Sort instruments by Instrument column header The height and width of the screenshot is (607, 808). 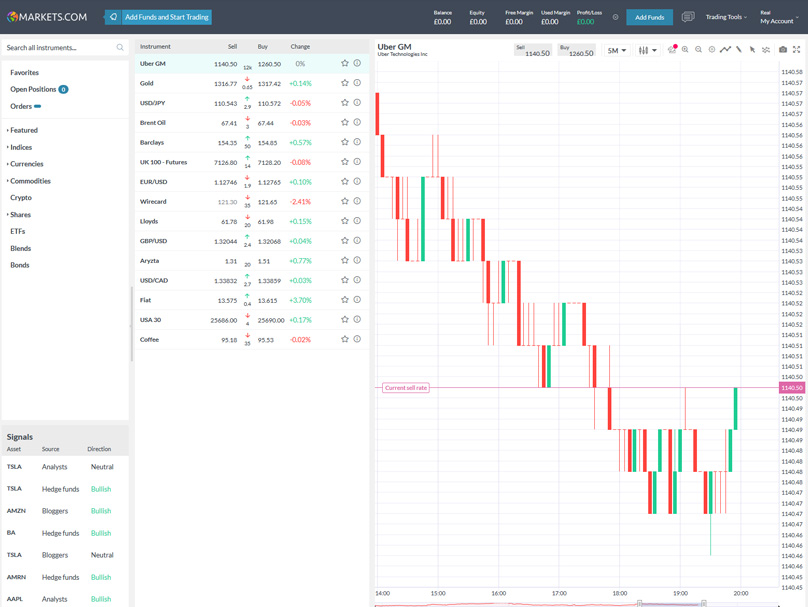point(155,46)
